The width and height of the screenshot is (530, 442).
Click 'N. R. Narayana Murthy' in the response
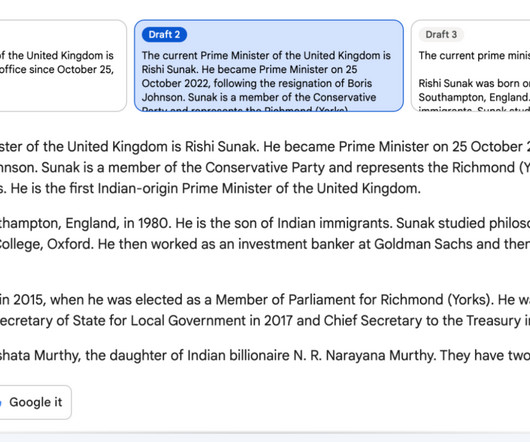(363, 355)
